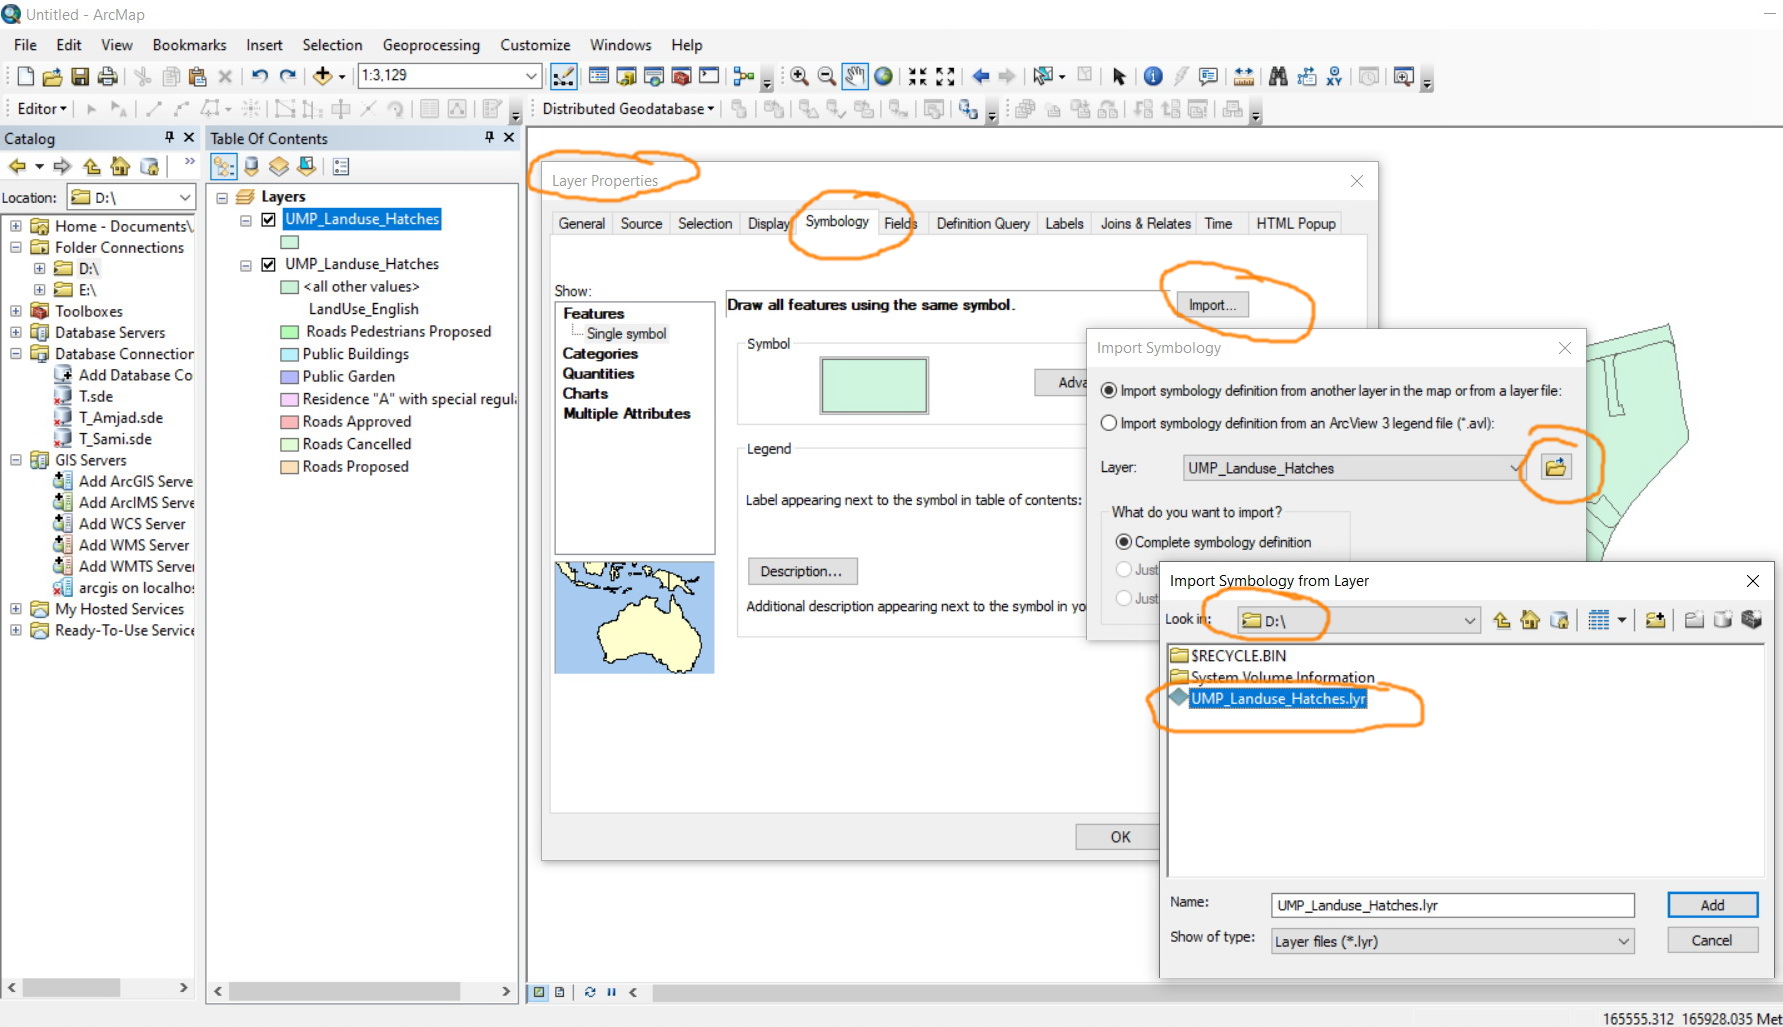Viewport: 1783px width, 1027px height.
Task: Toggle visibility of UMP_Landuse_Hatches layer
Action: [267, 219]
